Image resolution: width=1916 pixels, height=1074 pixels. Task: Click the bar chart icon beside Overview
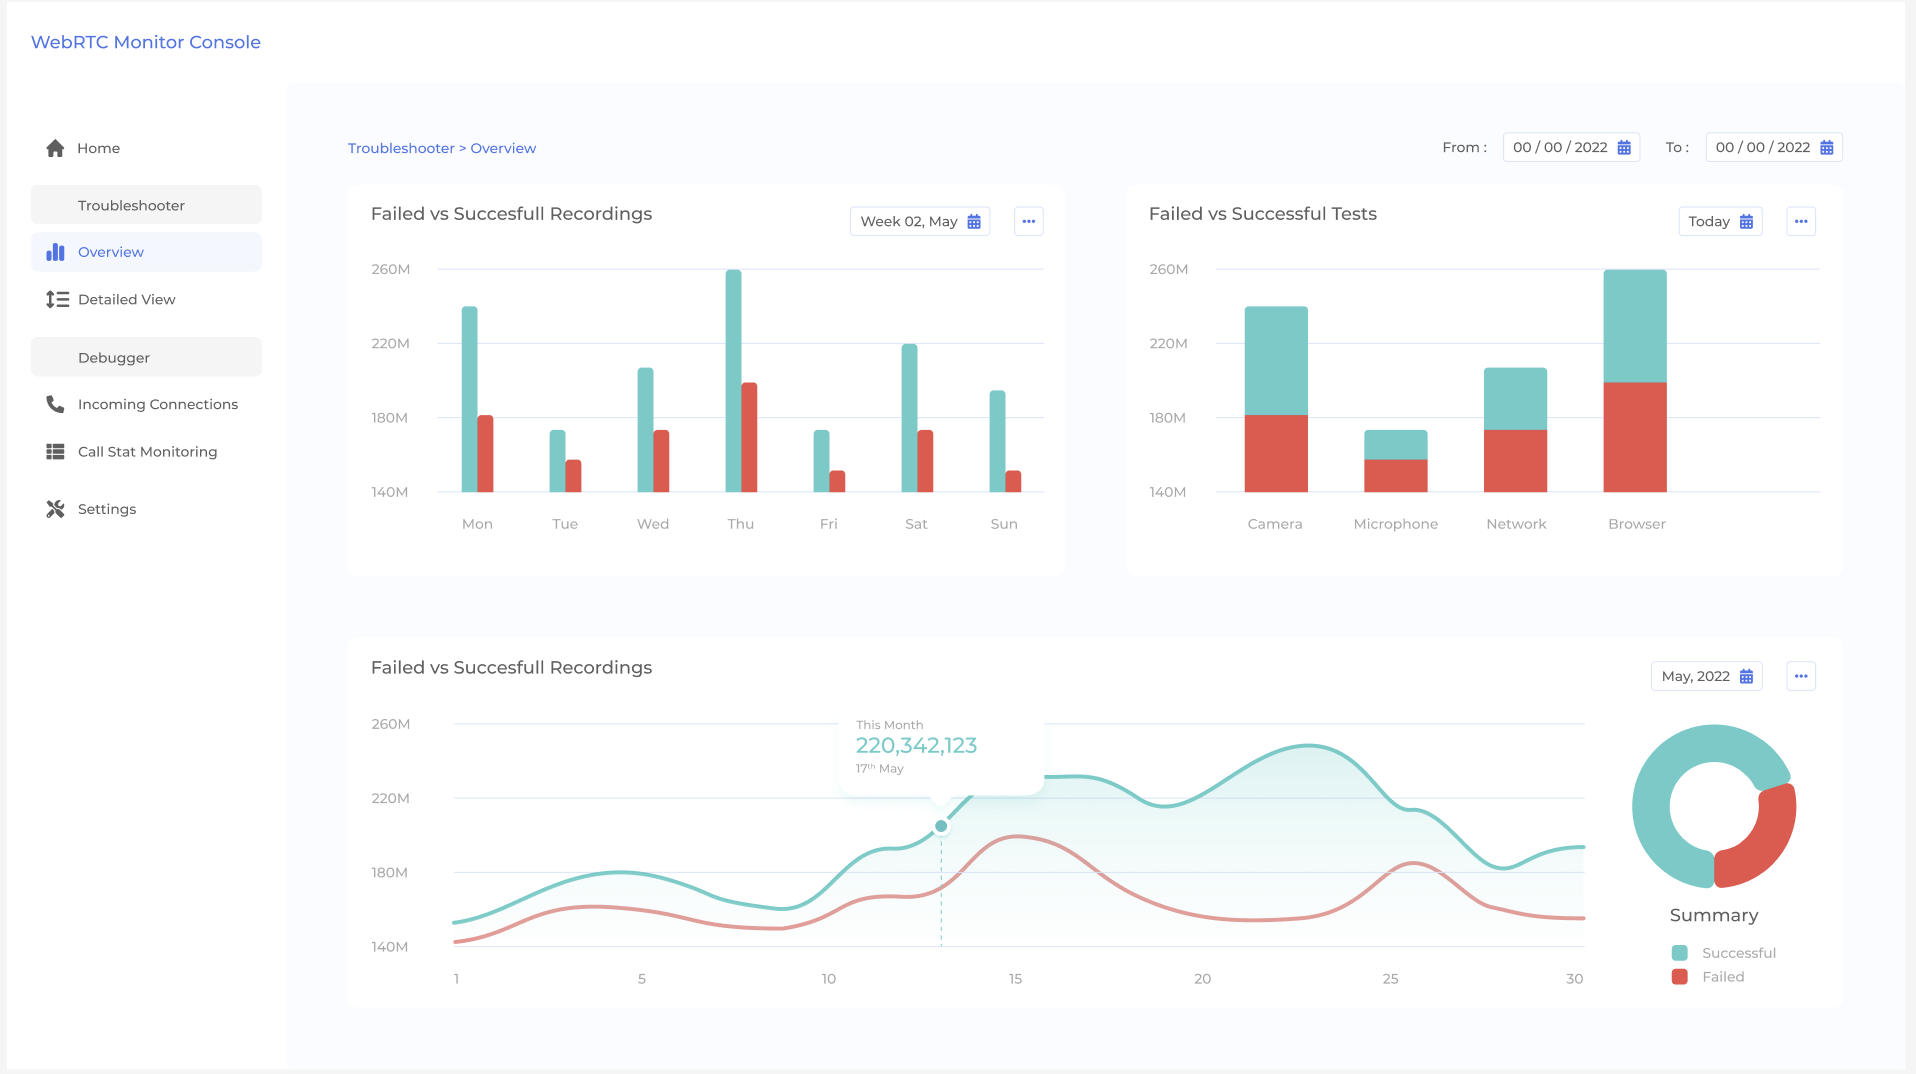coord(57,252)
